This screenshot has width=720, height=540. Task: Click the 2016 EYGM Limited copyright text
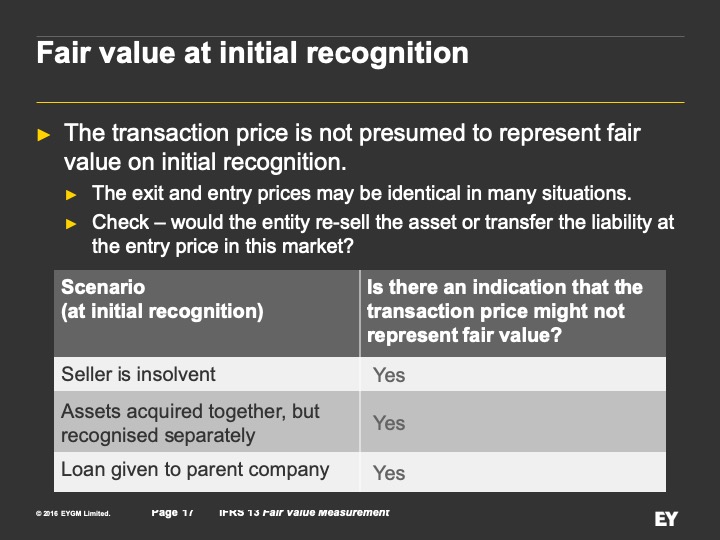click(73, 513)
